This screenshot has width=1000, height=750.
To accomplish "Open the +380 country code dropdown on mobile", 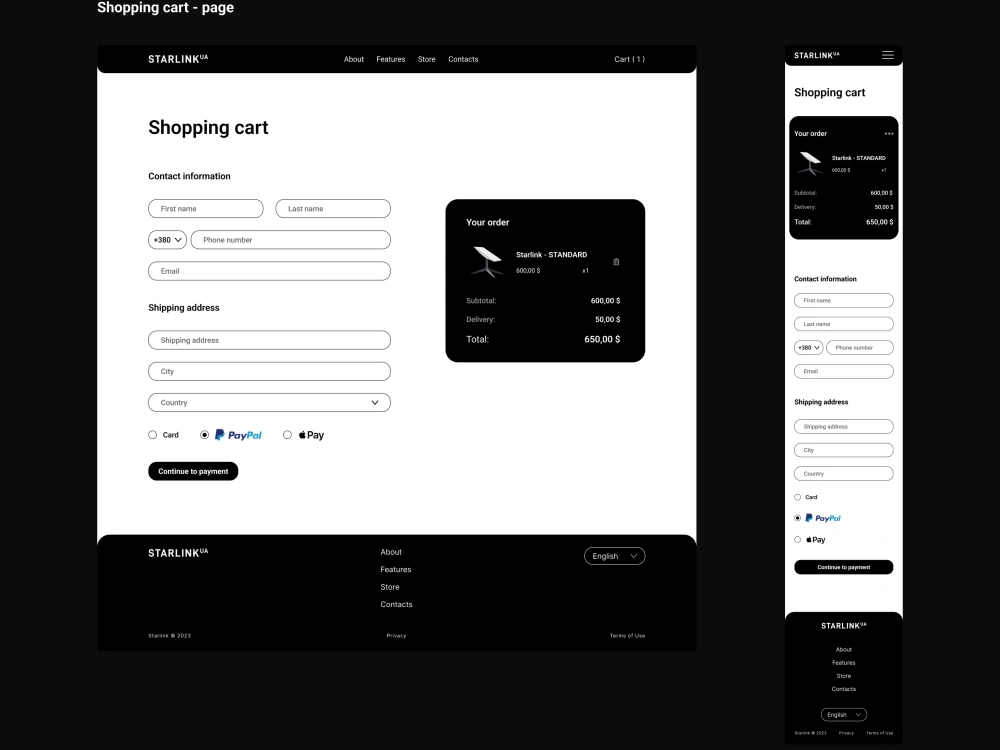I will point(808,348).
